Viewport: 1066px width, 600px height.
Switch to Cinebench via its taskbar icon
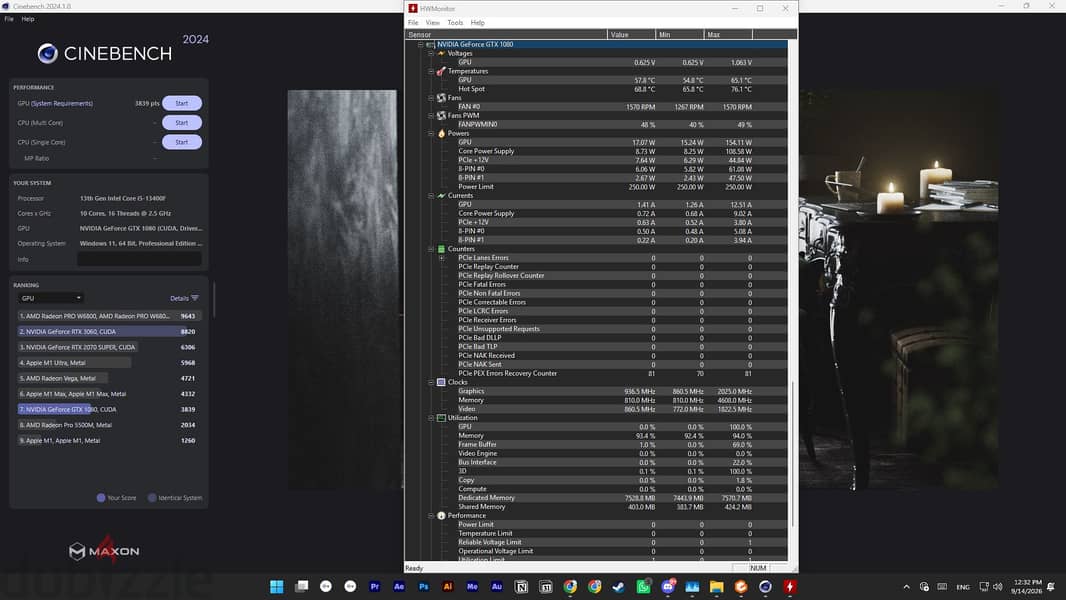(x=766, y=586)
